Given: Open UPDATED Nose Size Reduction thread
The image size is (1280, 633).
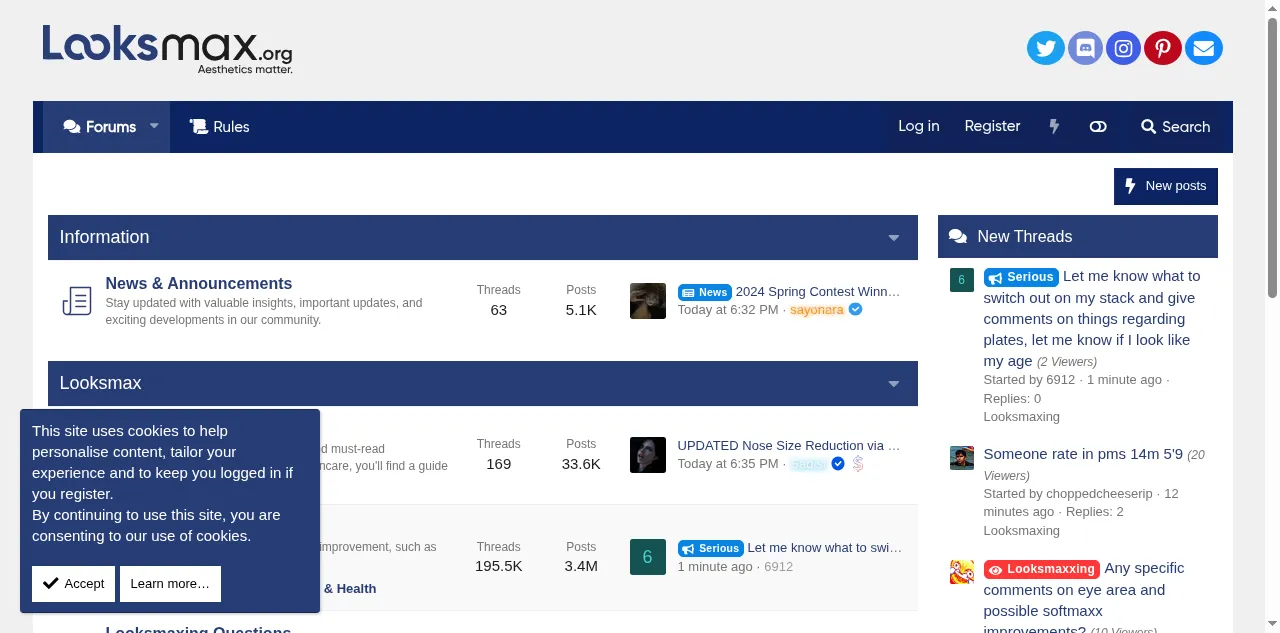Looking at the screenshot, I should coord(789,446).
